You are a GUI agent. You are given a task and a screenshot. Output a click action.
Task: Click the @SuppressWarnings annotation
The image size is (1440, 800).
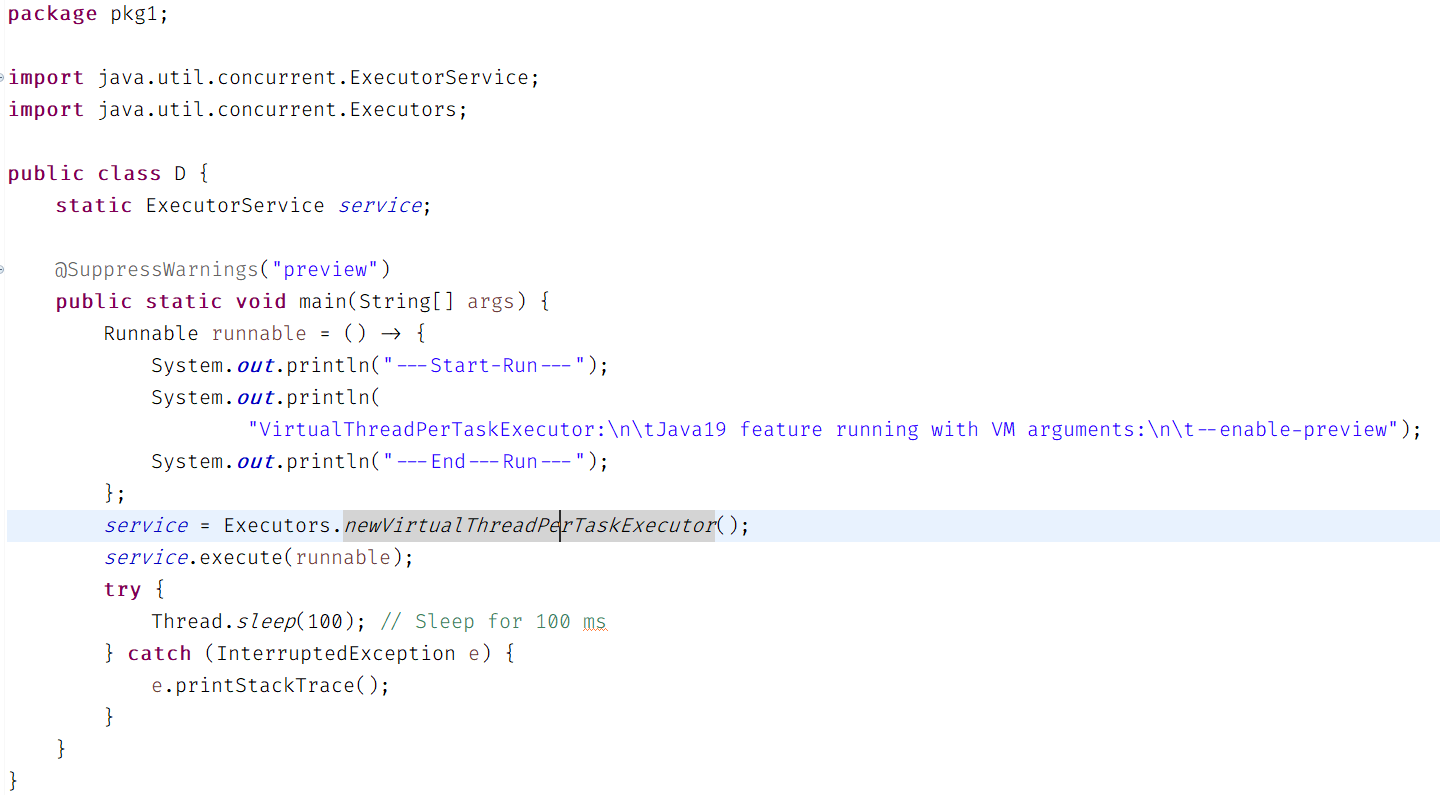pyautogui.click(x=157, y=270)
